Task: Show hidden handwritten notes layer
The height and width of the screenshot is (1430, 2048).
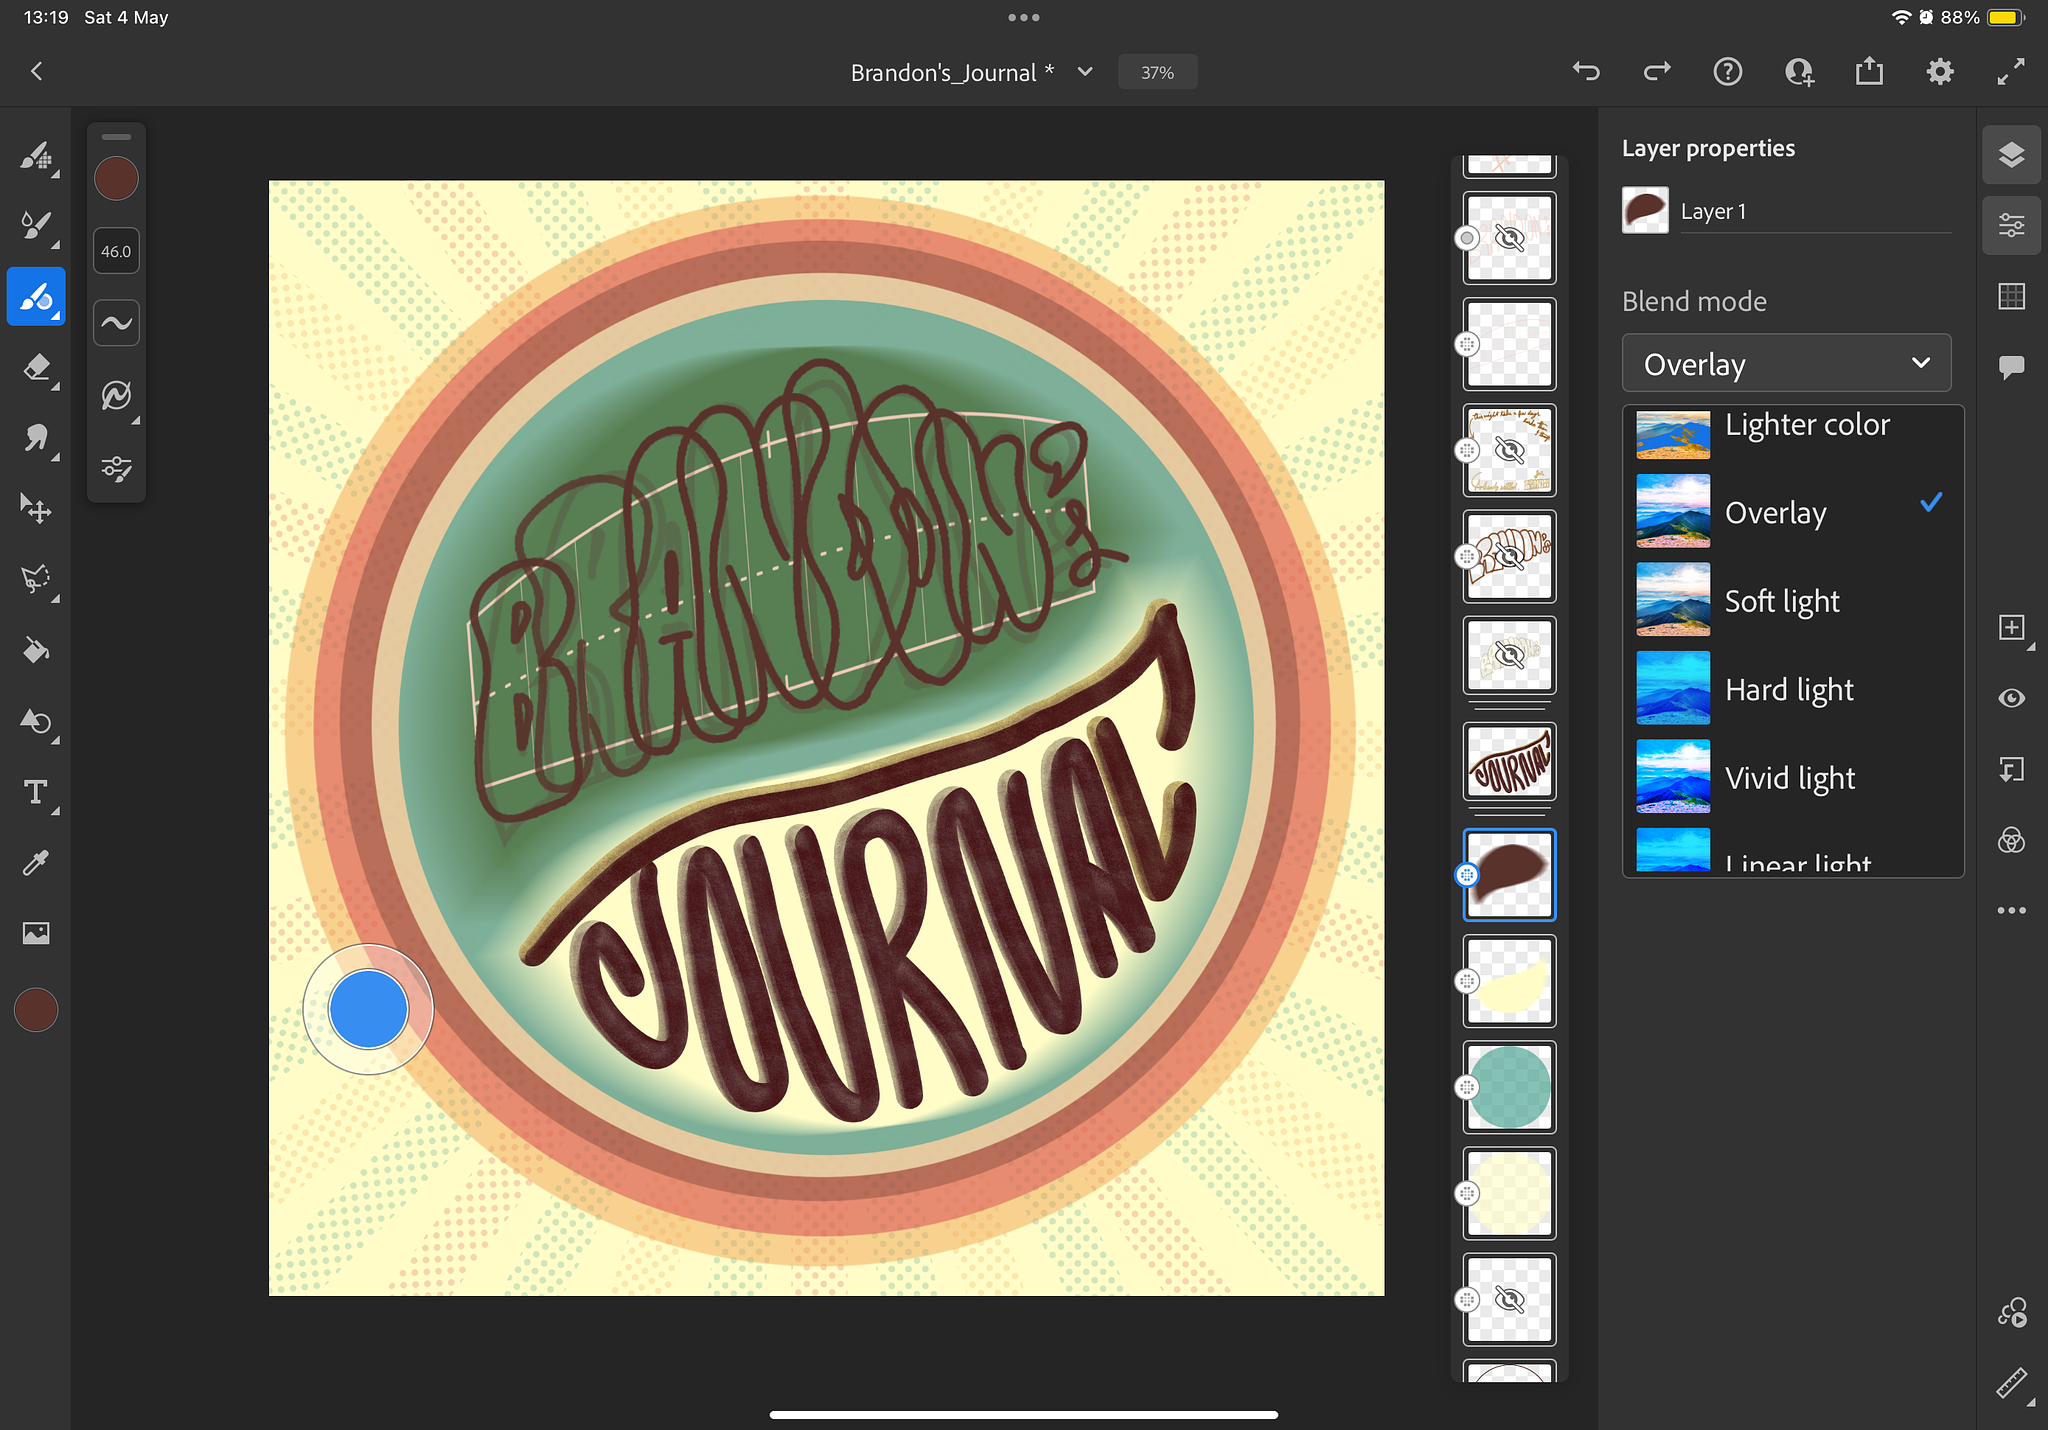Action: tap(1509, 450)
